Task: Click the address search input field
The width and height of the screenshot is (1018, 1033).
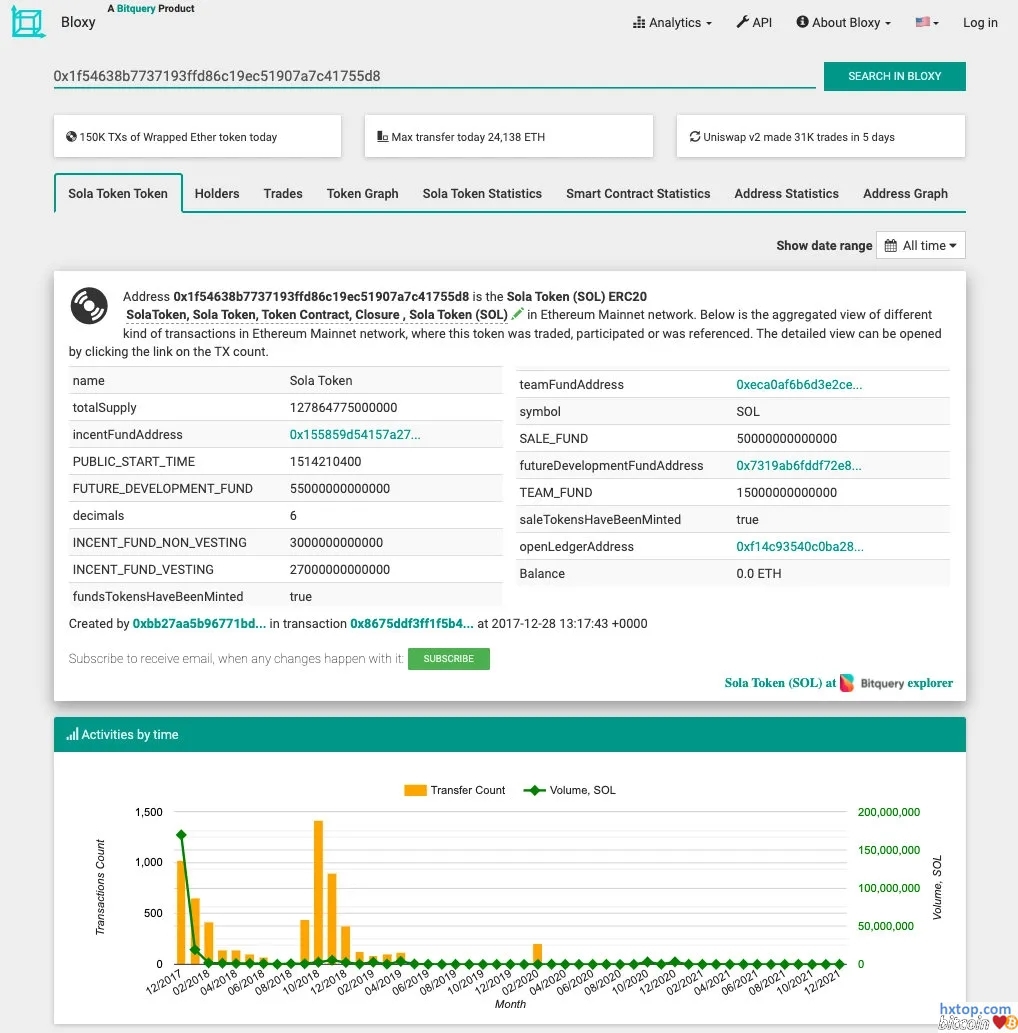Action: coord(434,76)
